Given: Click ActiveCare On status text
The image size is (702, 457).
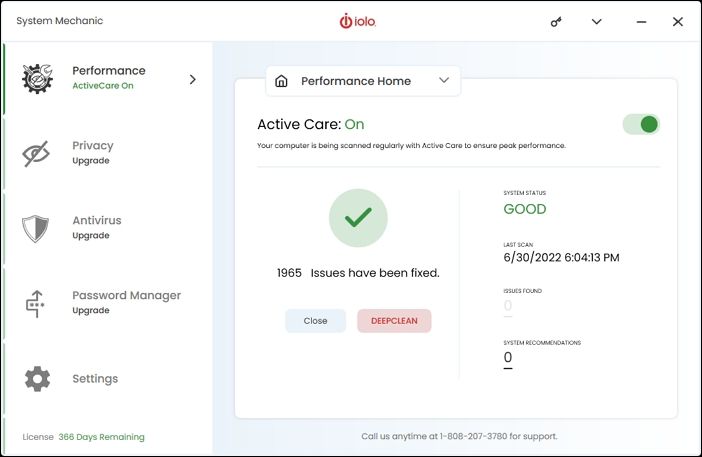Looking at the screenshot, I should pos(103,85).
